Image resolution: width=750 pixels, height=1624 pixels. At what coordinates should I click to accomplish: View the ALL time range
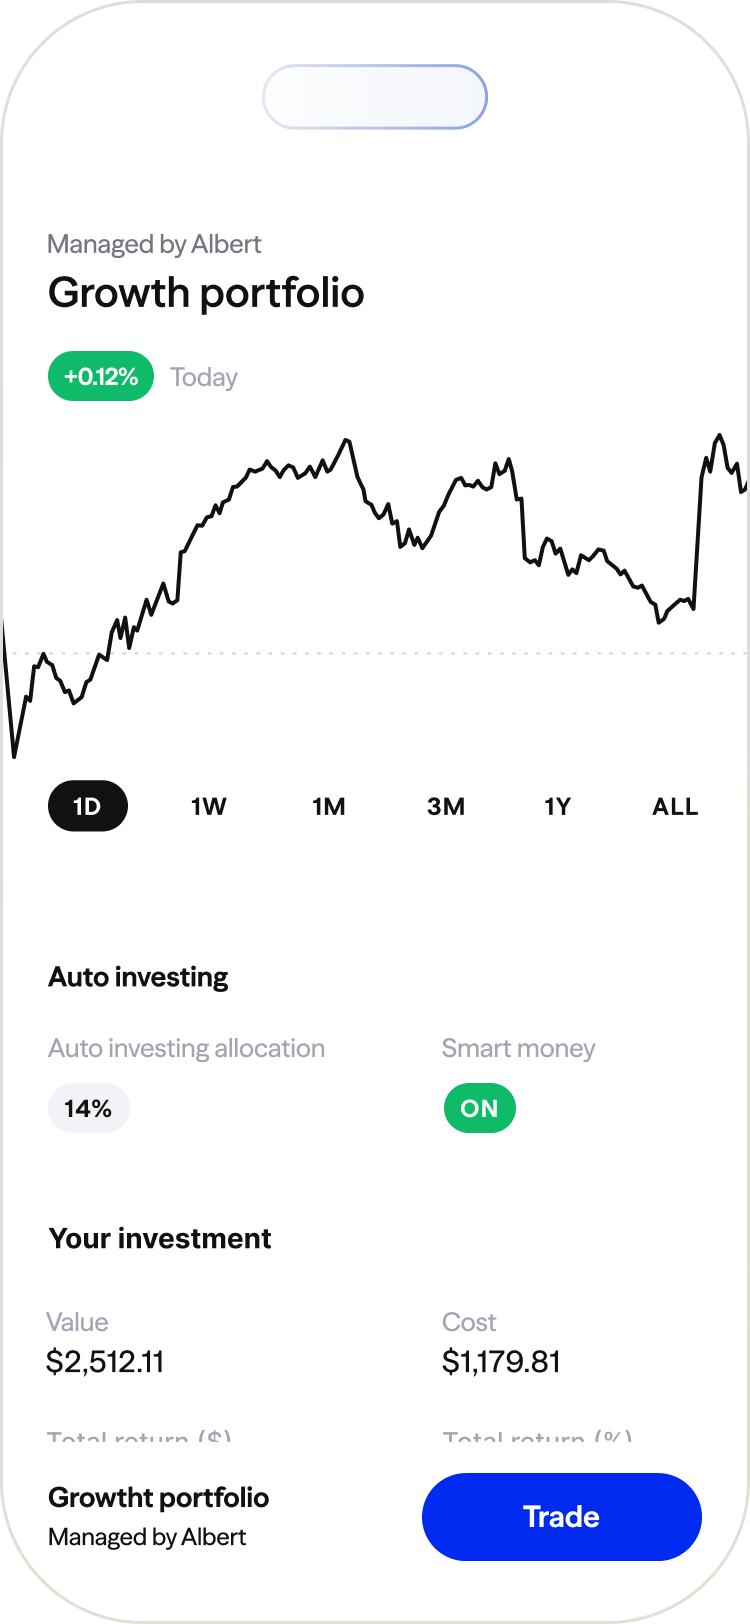[x=675, y=806]
